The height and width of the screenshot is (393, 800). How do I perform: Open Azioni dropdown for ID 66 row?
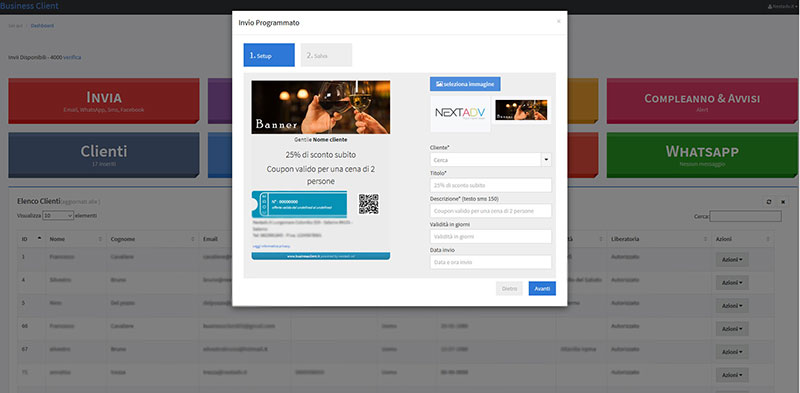click(x=732, y=328)
